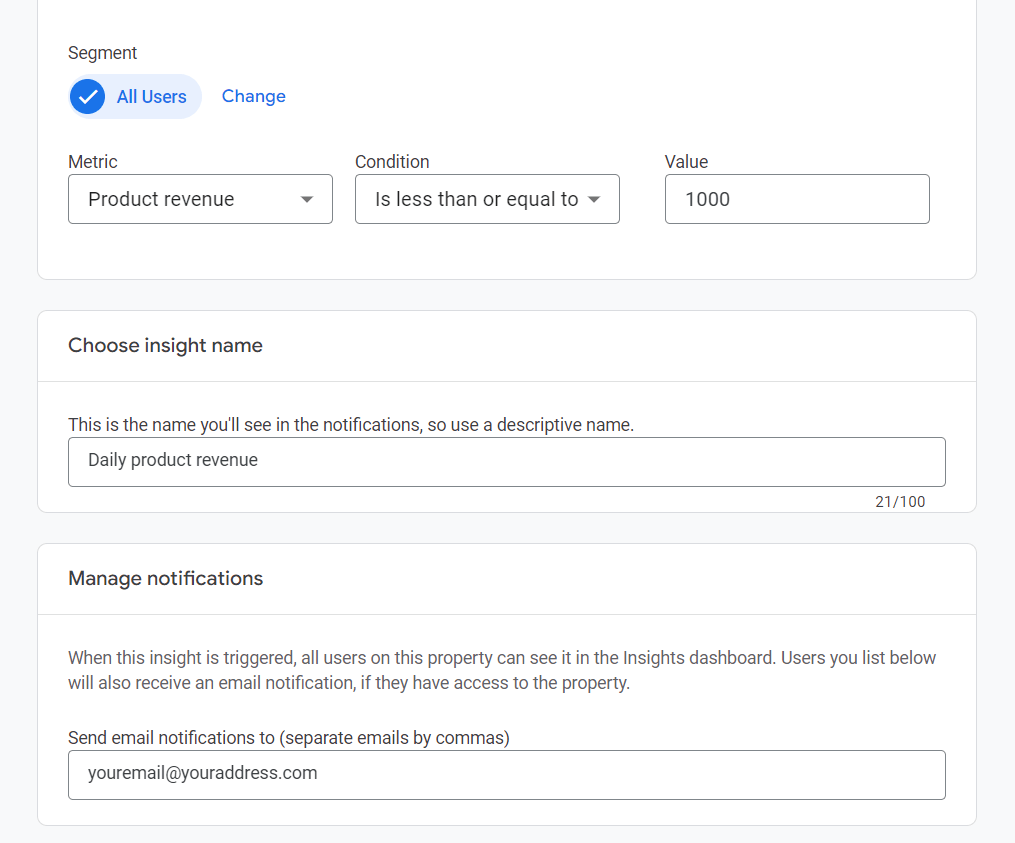Screen dimensions: 1015x843
Task: Click the Change link next to All Users
Action: (253, 96)
